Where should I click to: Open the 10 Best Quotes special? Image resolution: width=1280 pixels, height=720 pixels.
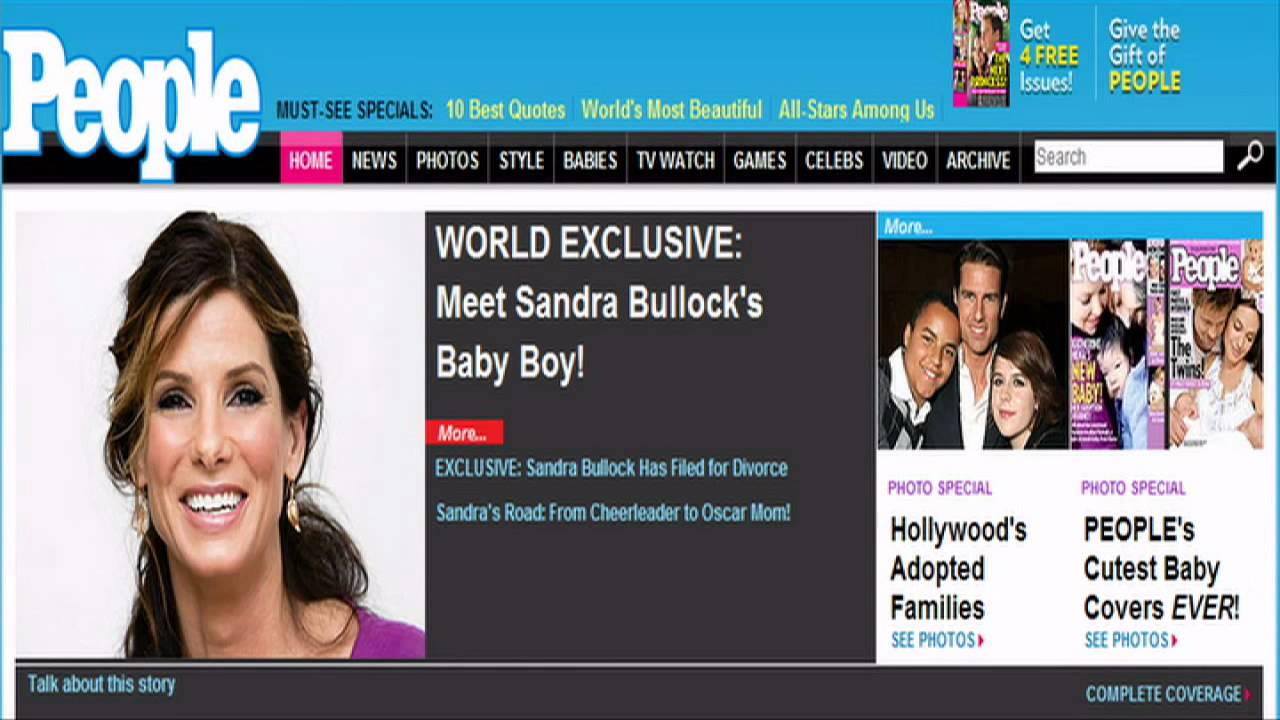coord(505,110)
